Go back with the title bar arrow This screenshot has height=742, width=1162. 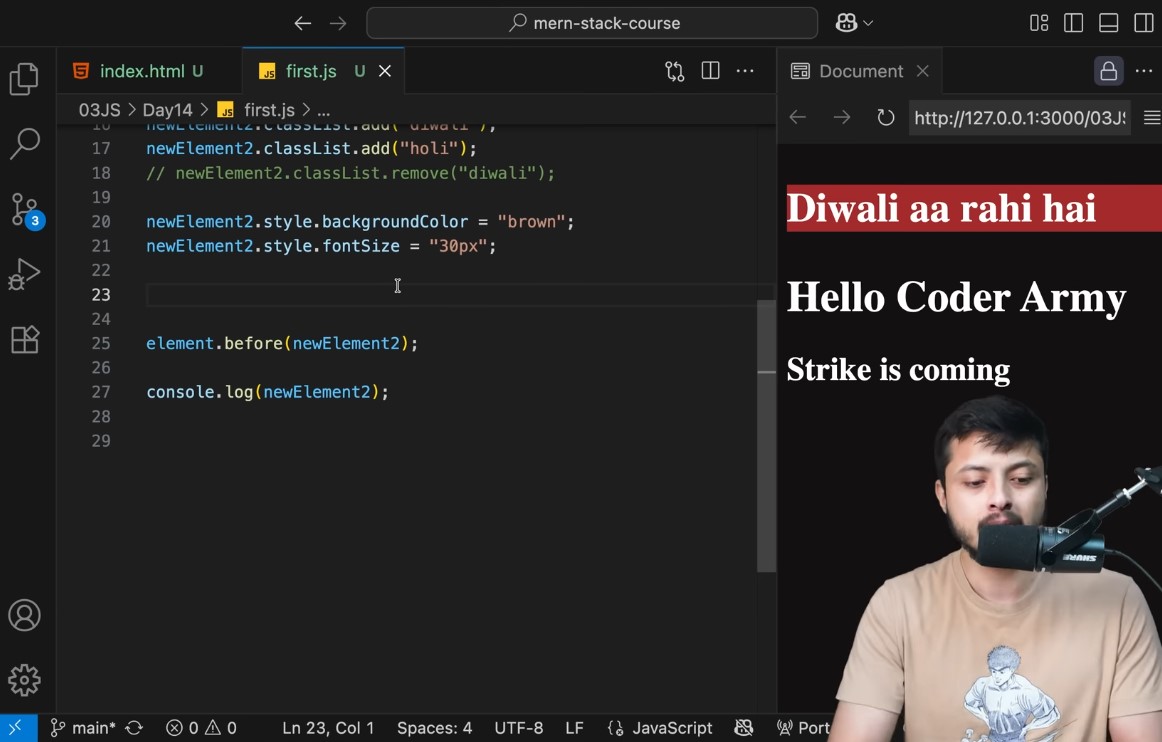(x=302, y=24)
